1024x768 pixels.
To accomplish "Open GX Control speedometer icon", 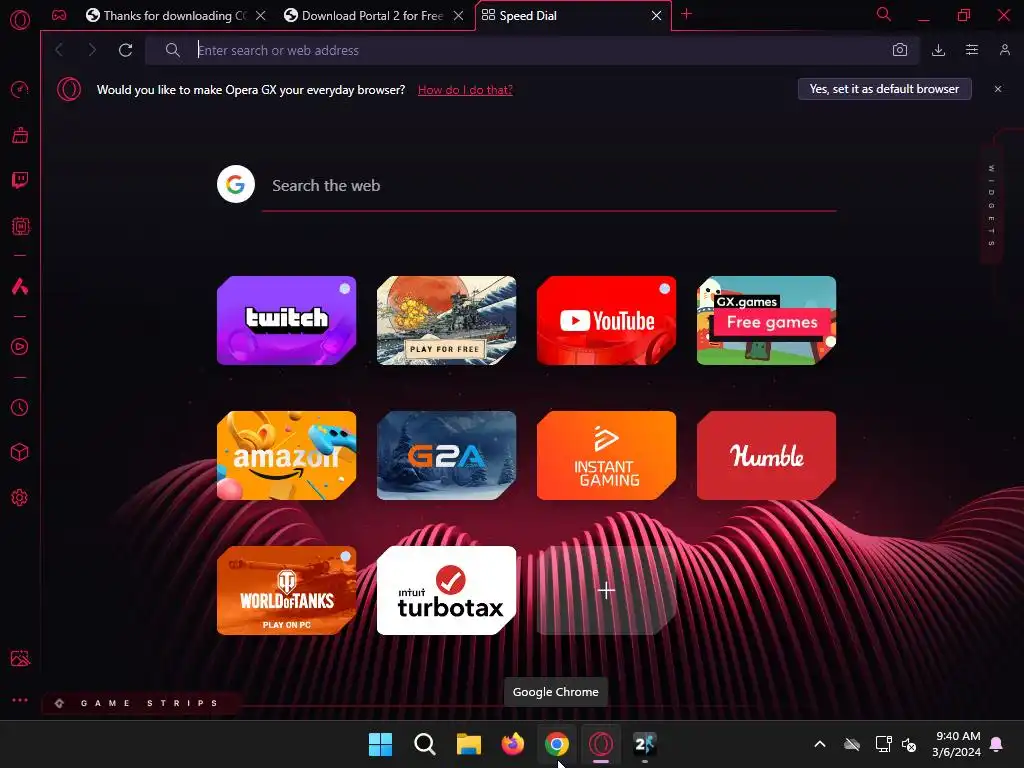I will pos(20,89).
